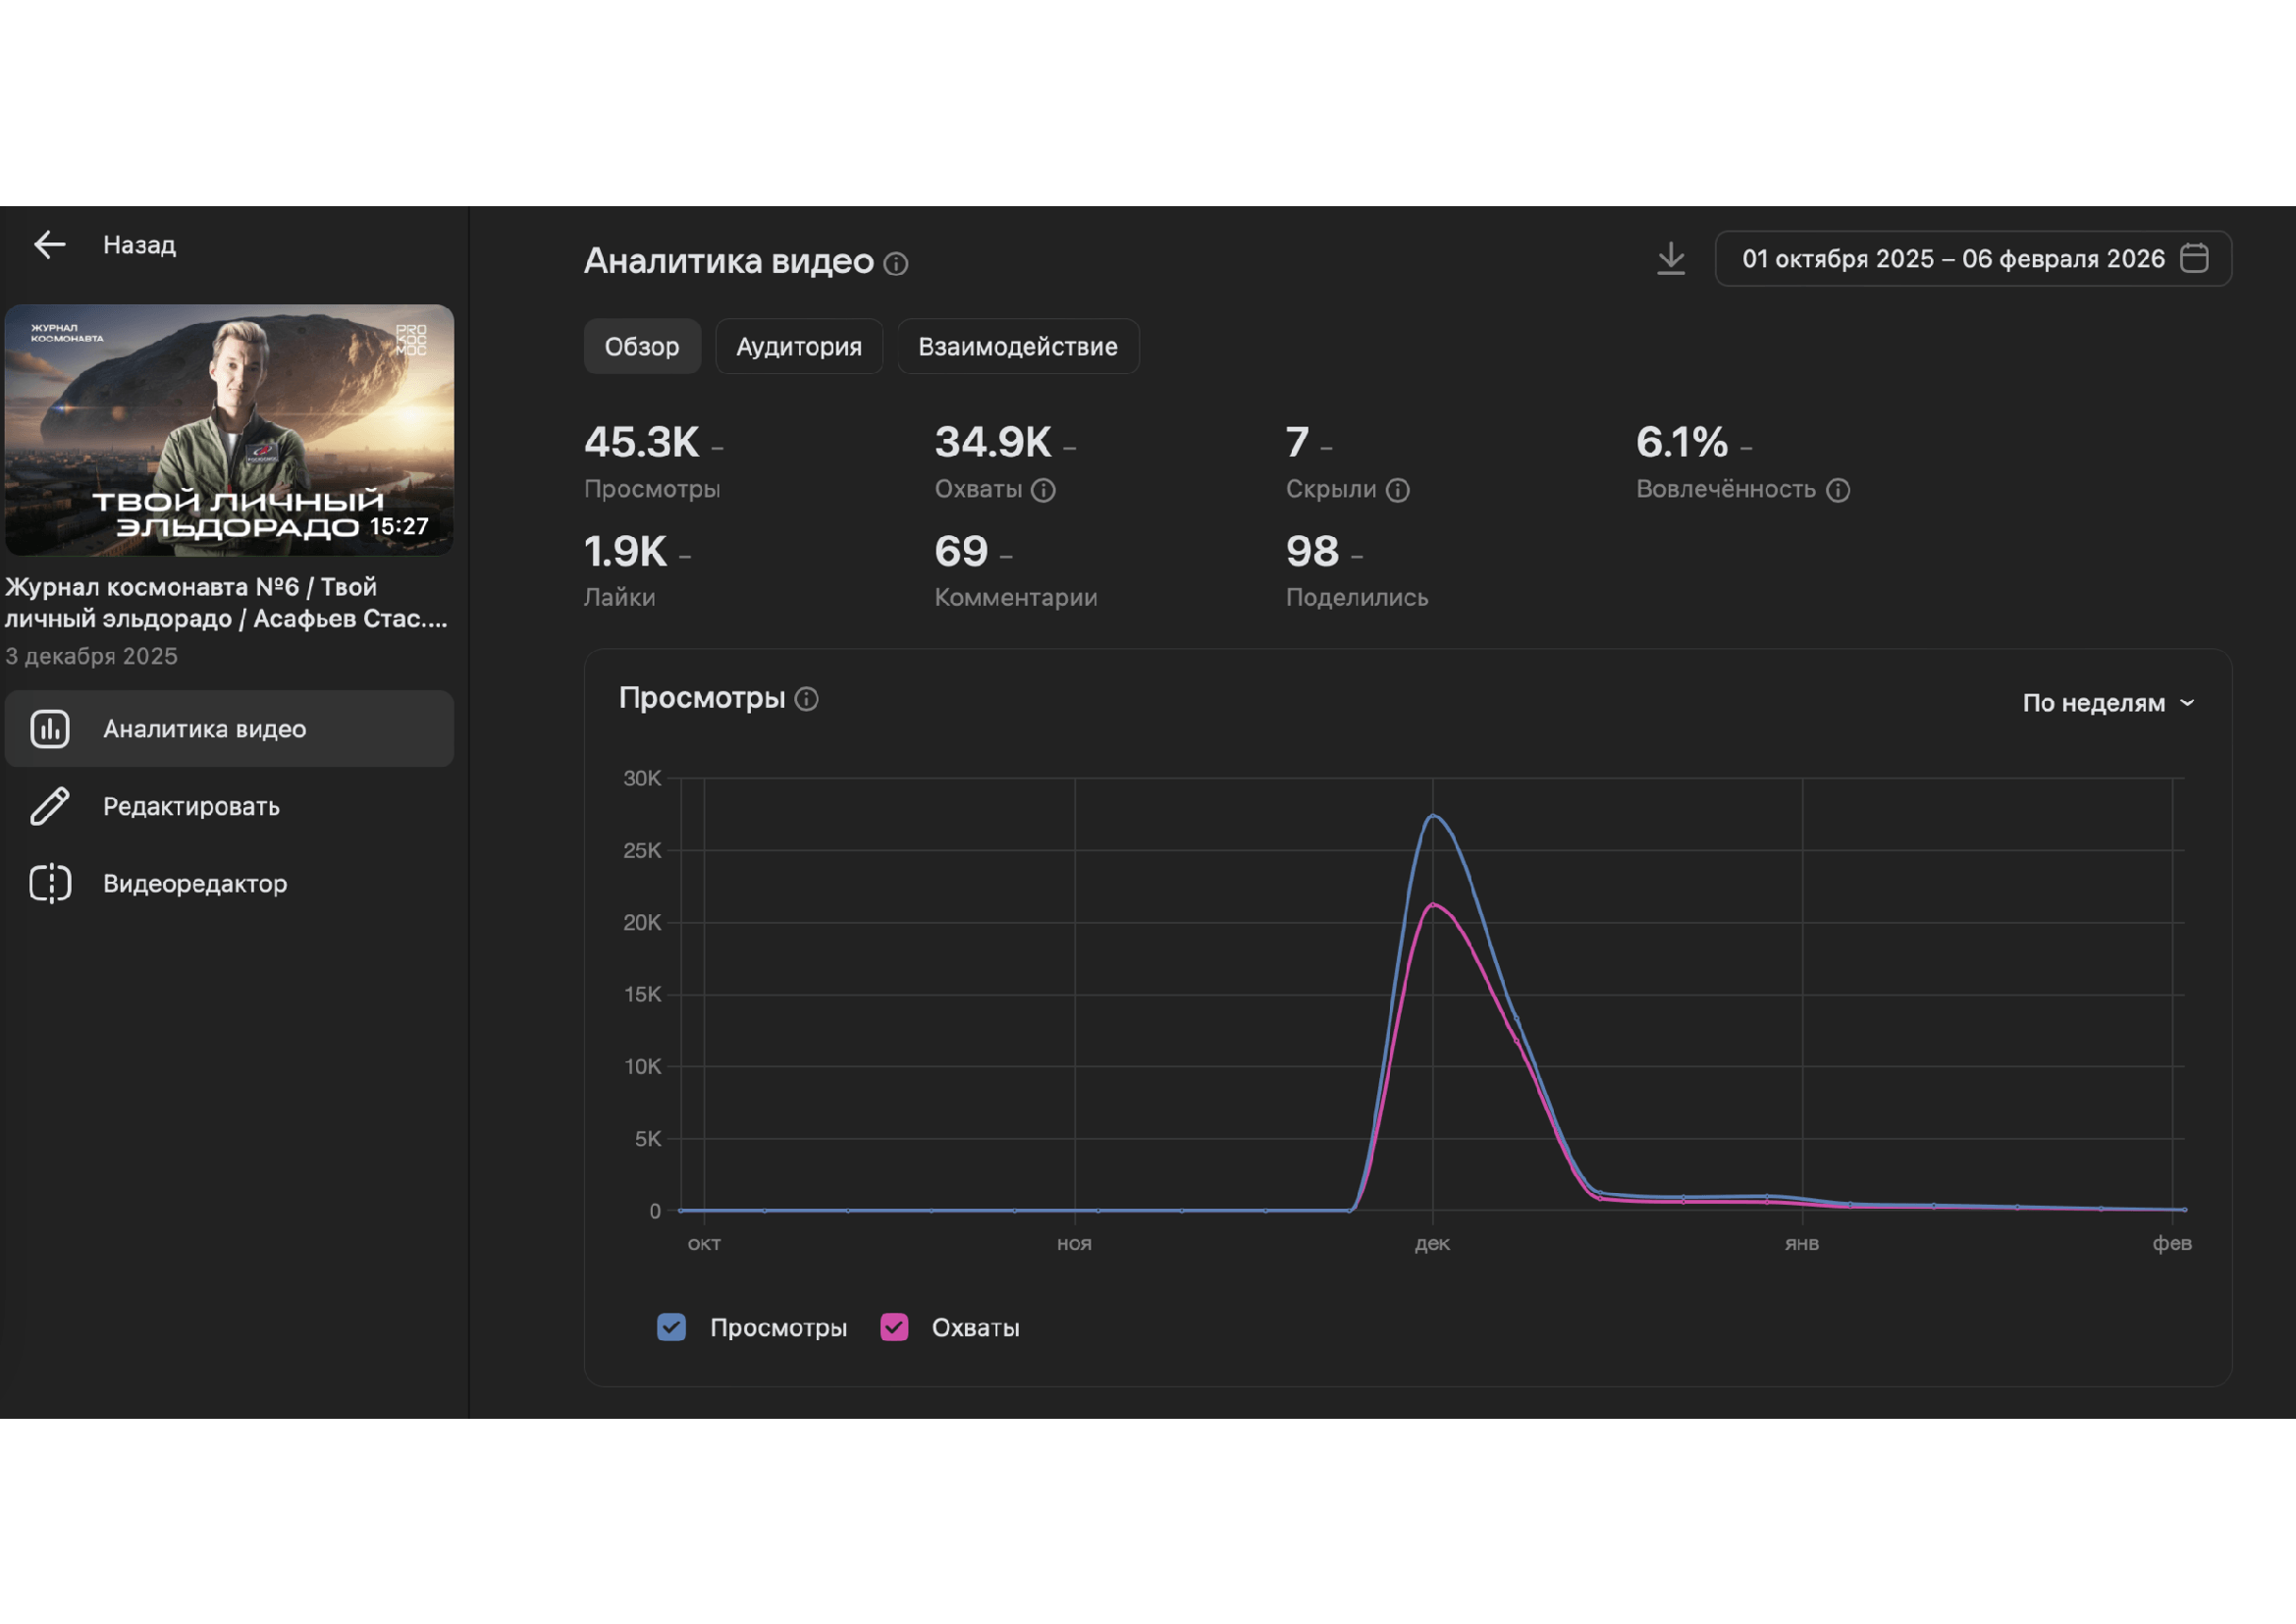Click info icon beside Охваты metric
Screen dimensions: 2296x1624
1043,490
